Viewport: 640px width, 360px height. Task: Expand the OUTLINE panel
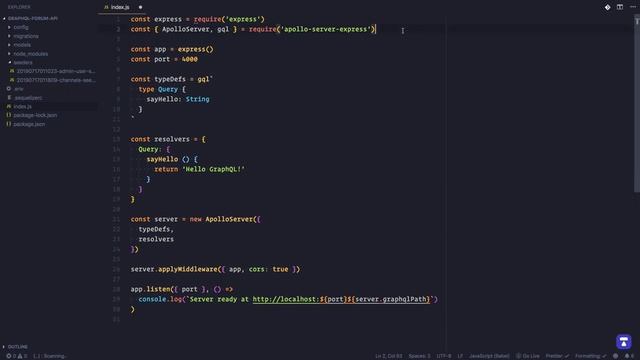(18, 347)
